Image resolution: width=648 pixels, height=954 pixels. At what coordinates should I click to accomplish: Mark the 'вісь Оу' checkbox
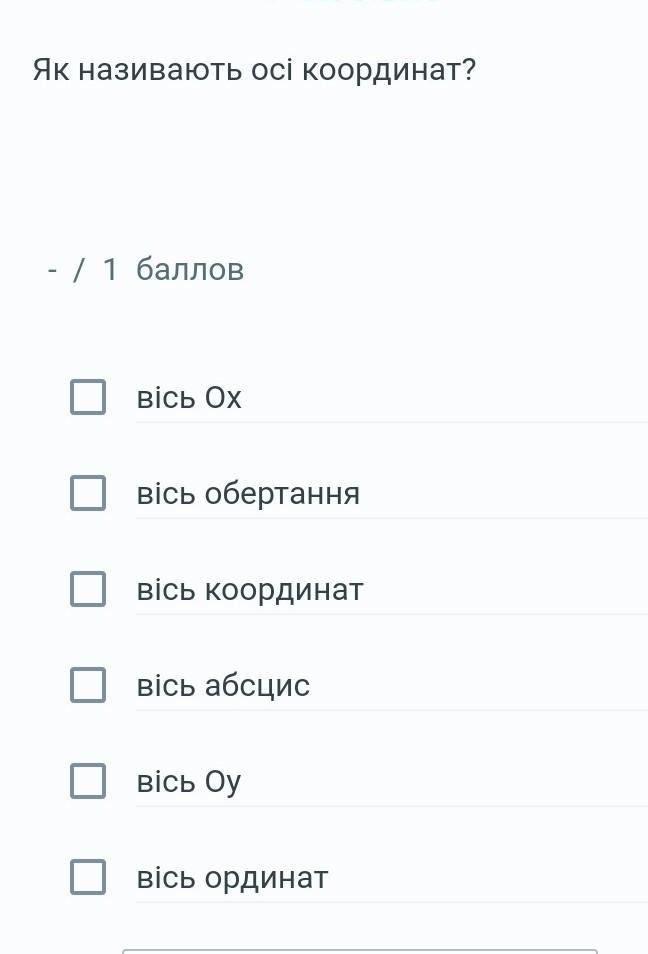click(88, 781)
